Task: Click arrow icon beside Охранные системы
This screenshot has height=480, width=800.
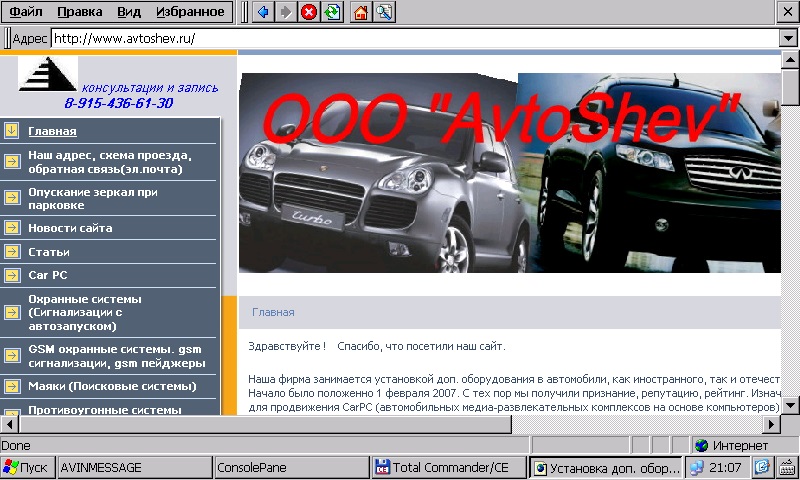Action: coord(11,312)
